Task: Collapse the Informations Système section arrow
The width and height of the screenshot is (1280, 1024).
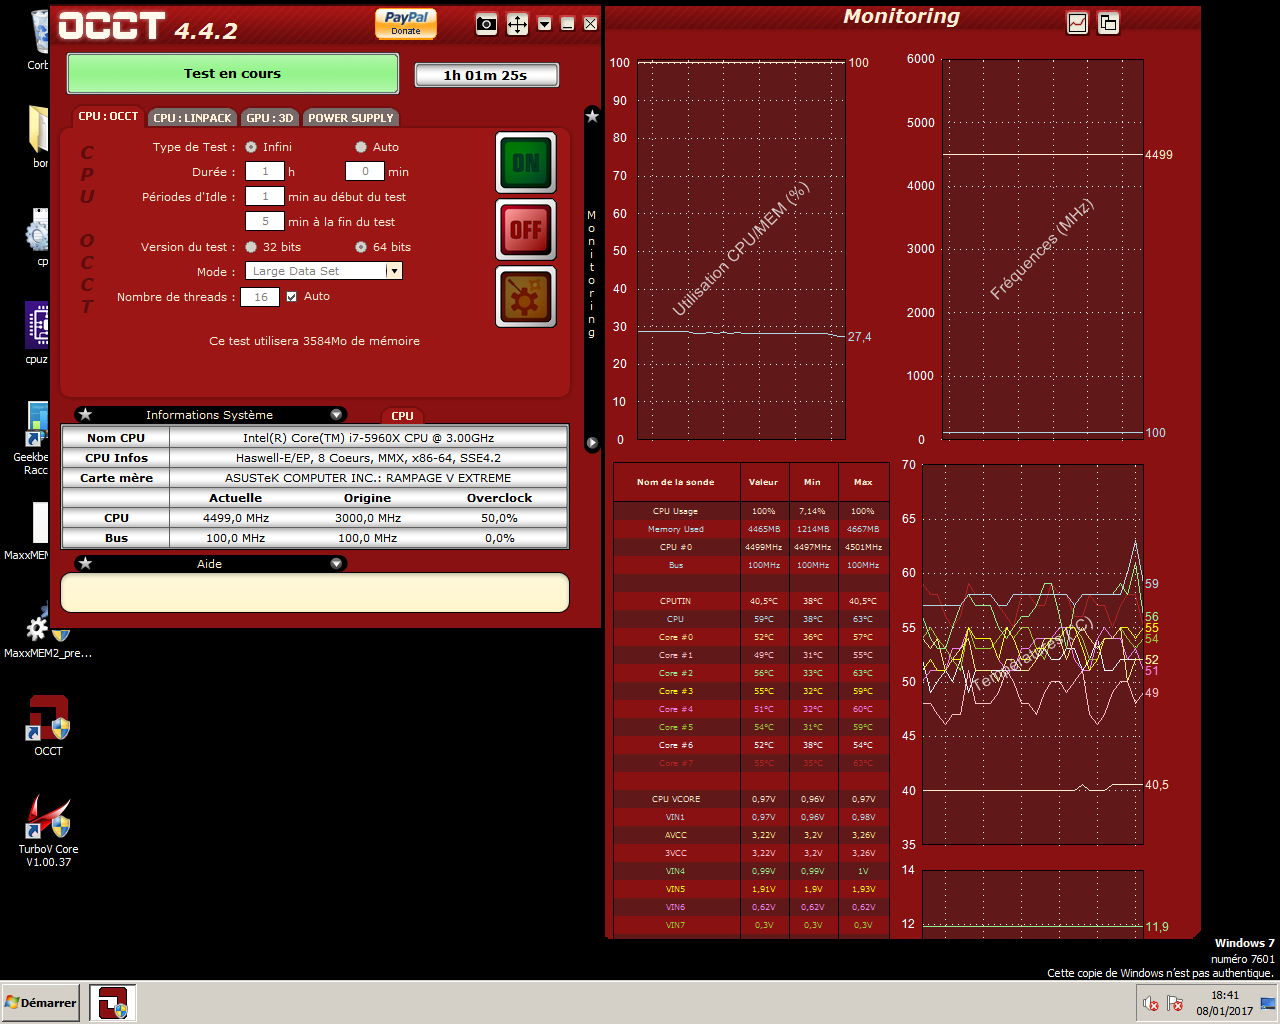Action: (x=337, y=415)
